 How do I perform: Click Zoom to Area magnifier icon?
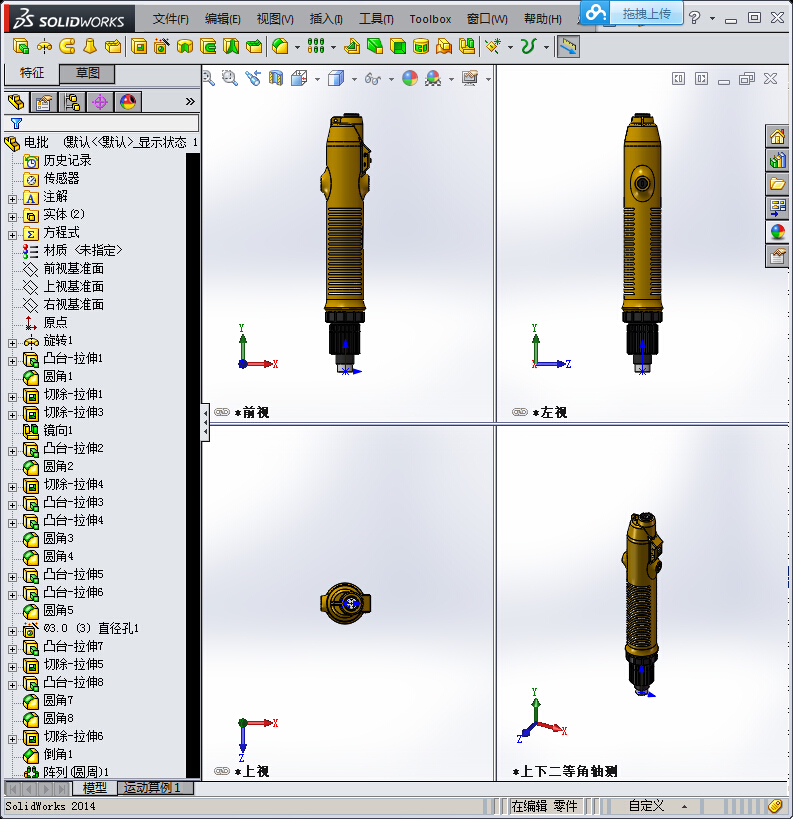pyautogui.click(x=230, y=79)
